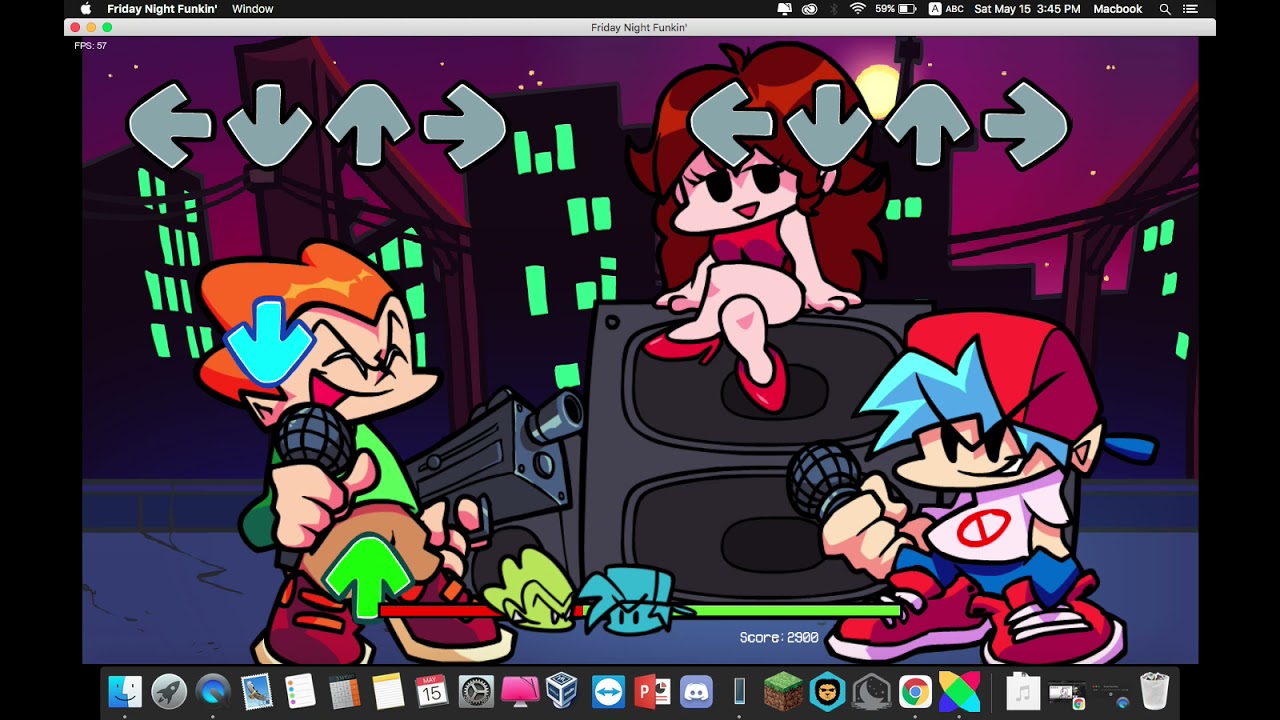Click the player's up arrow receptor
This screenshot has height=720, width=1280.
pos(927,125)
